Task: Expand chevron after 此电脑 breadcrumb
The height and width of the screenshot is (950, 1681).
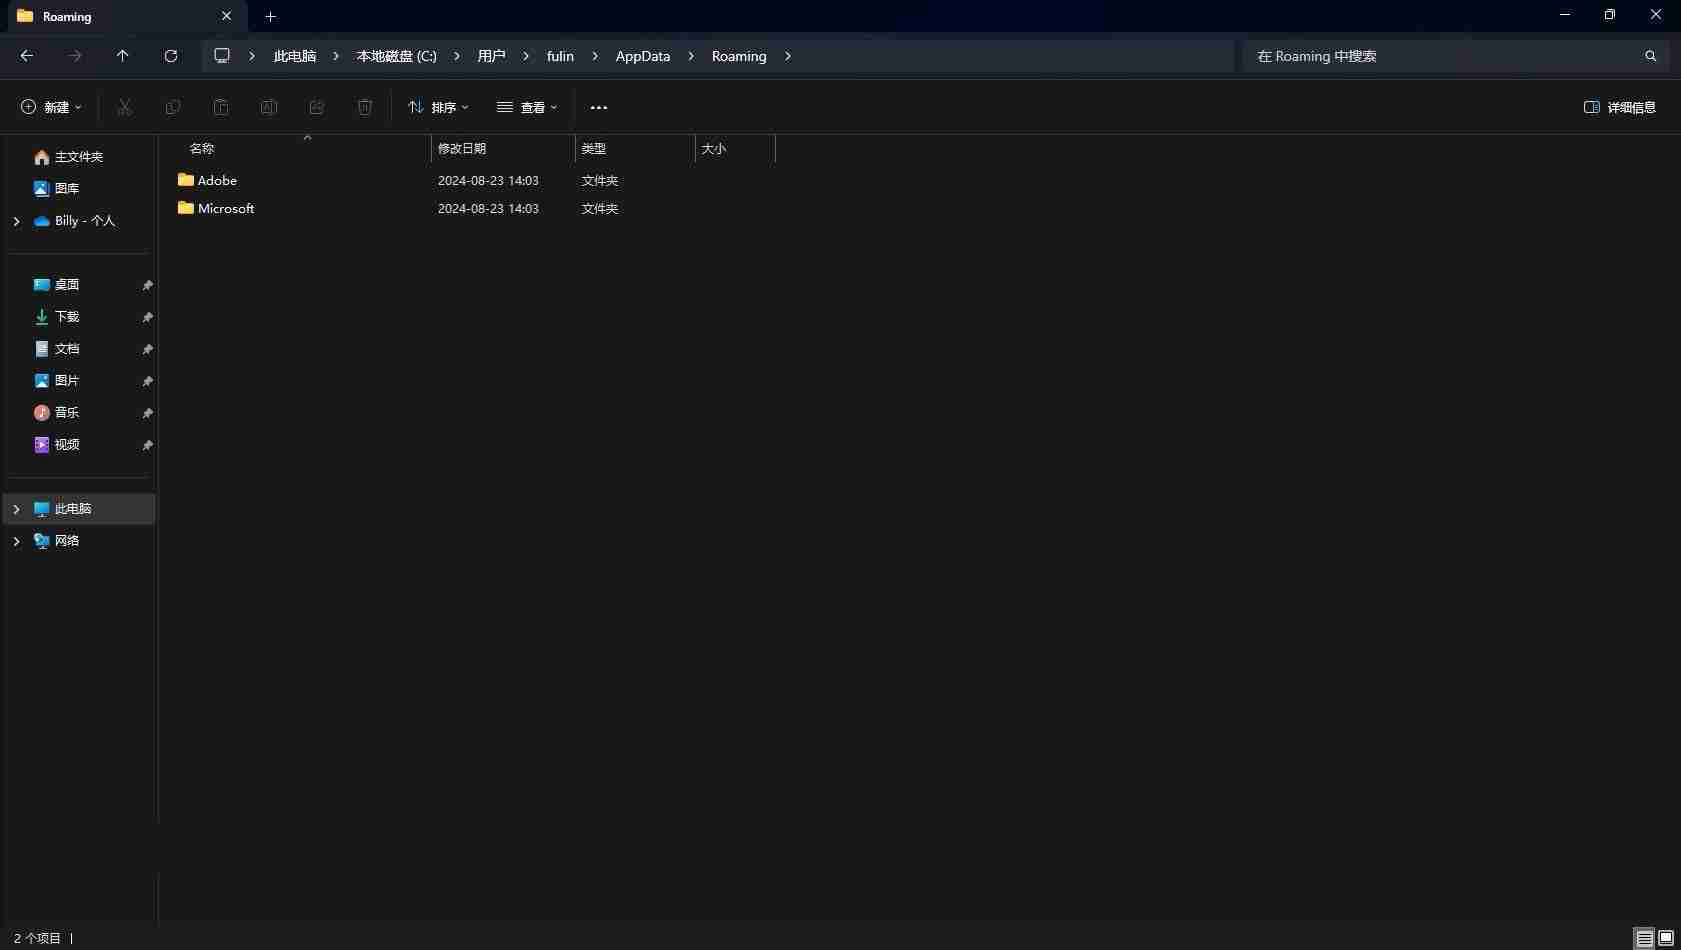Action: 336,56
